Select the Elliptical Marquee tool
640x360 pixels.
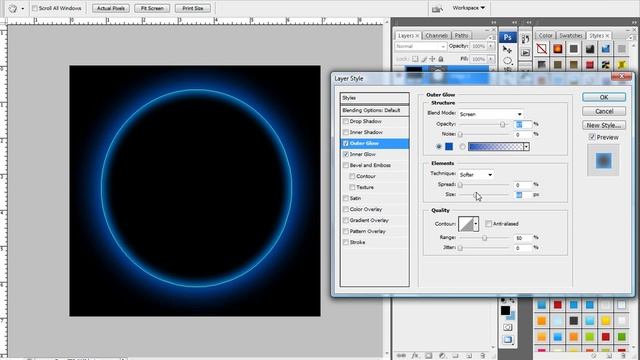pyautogui.click(x=507, y=61)
